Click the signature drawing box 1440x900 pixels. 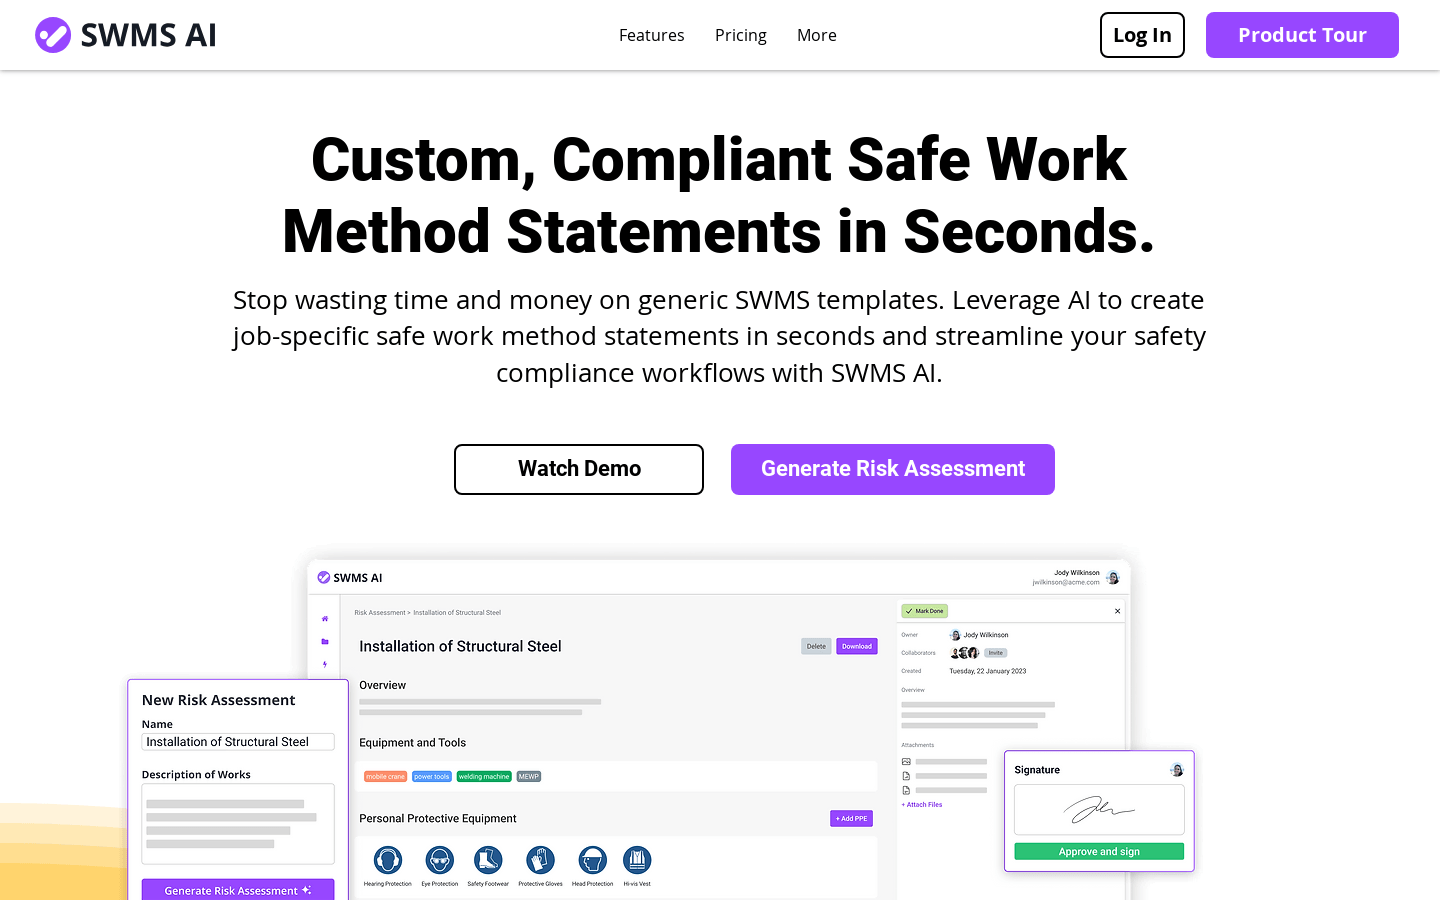1099,809
